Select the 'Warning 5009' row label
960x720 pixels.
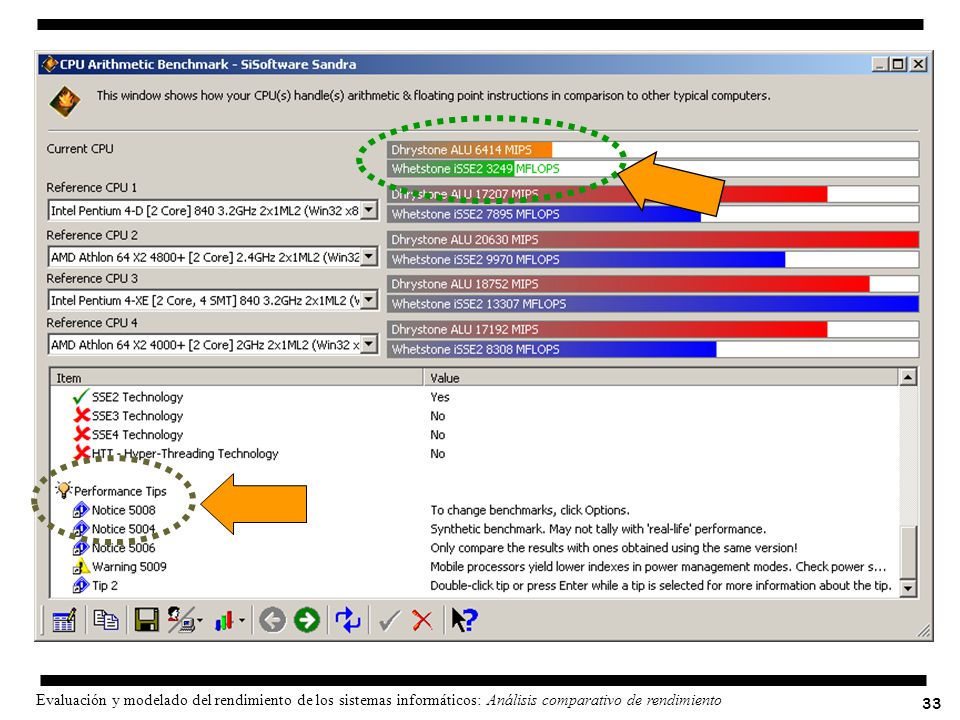(x=129, y=566)
